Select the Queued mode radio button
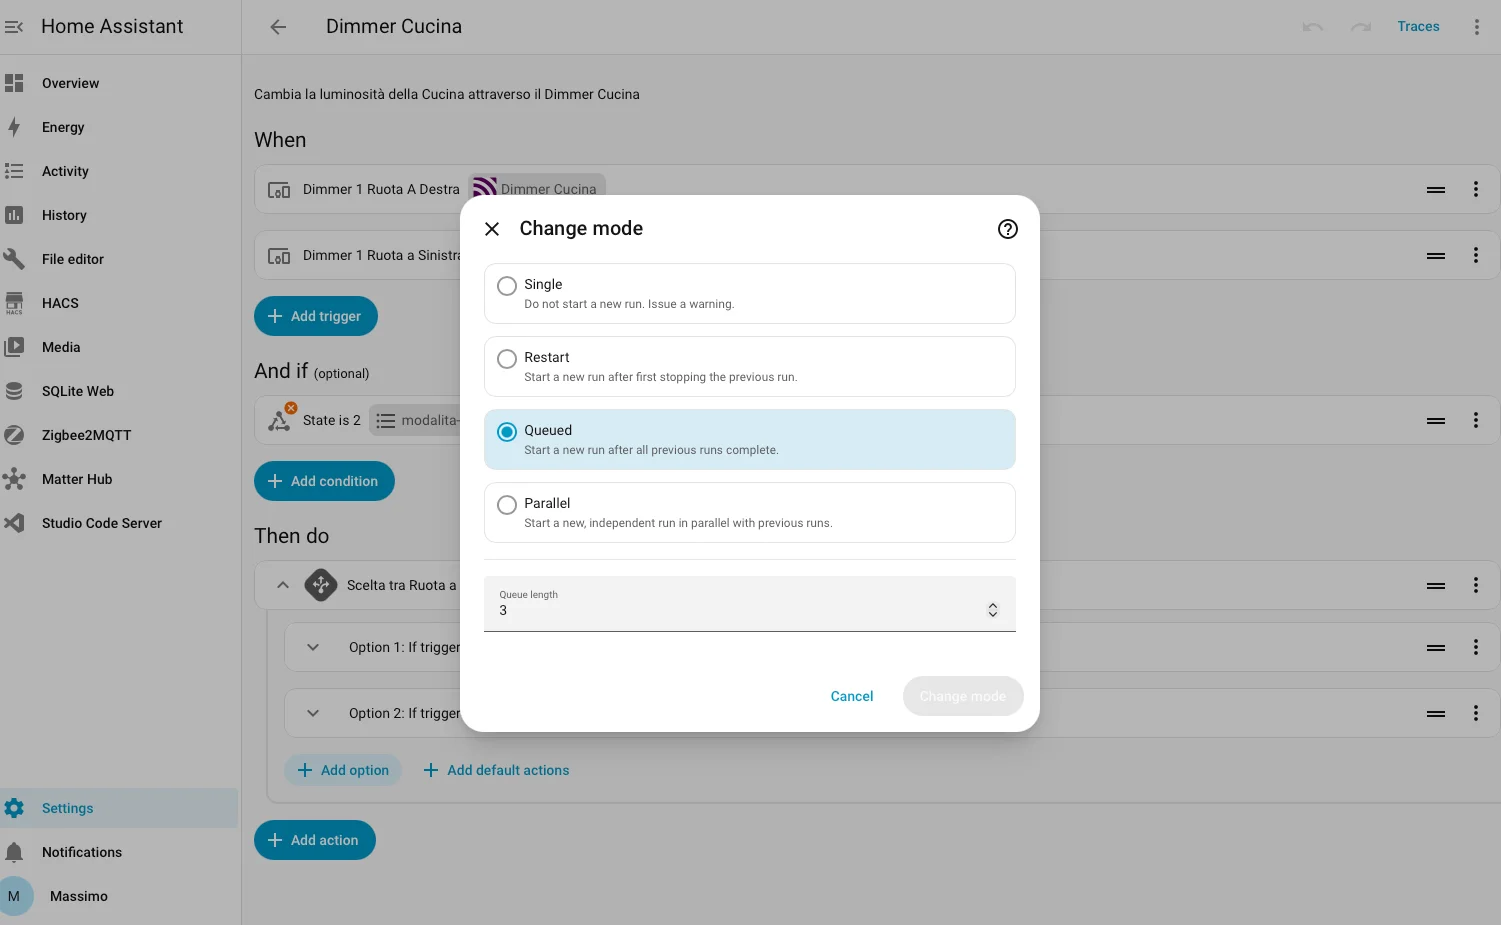 pyautogui.click(x=507, y=432)
